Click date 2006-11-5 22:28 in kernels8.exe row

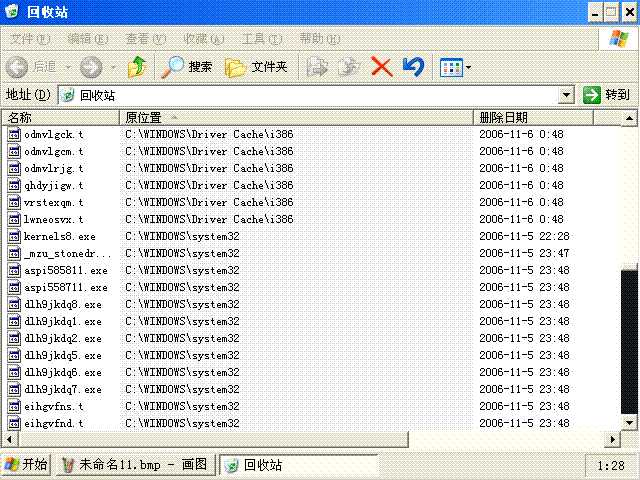point(524,236)
